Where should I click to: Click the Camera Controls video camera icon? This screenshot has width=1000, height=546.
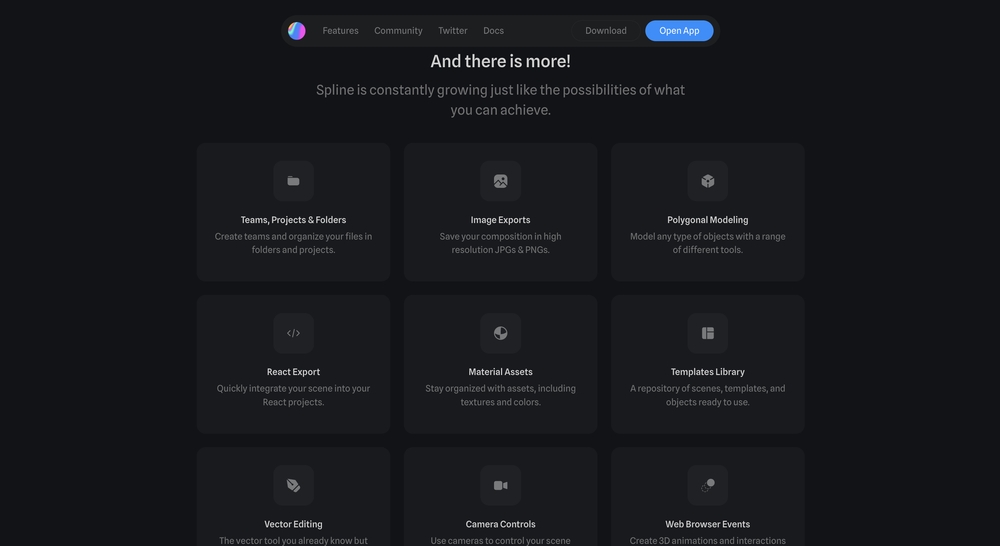[x=500, y=485]
